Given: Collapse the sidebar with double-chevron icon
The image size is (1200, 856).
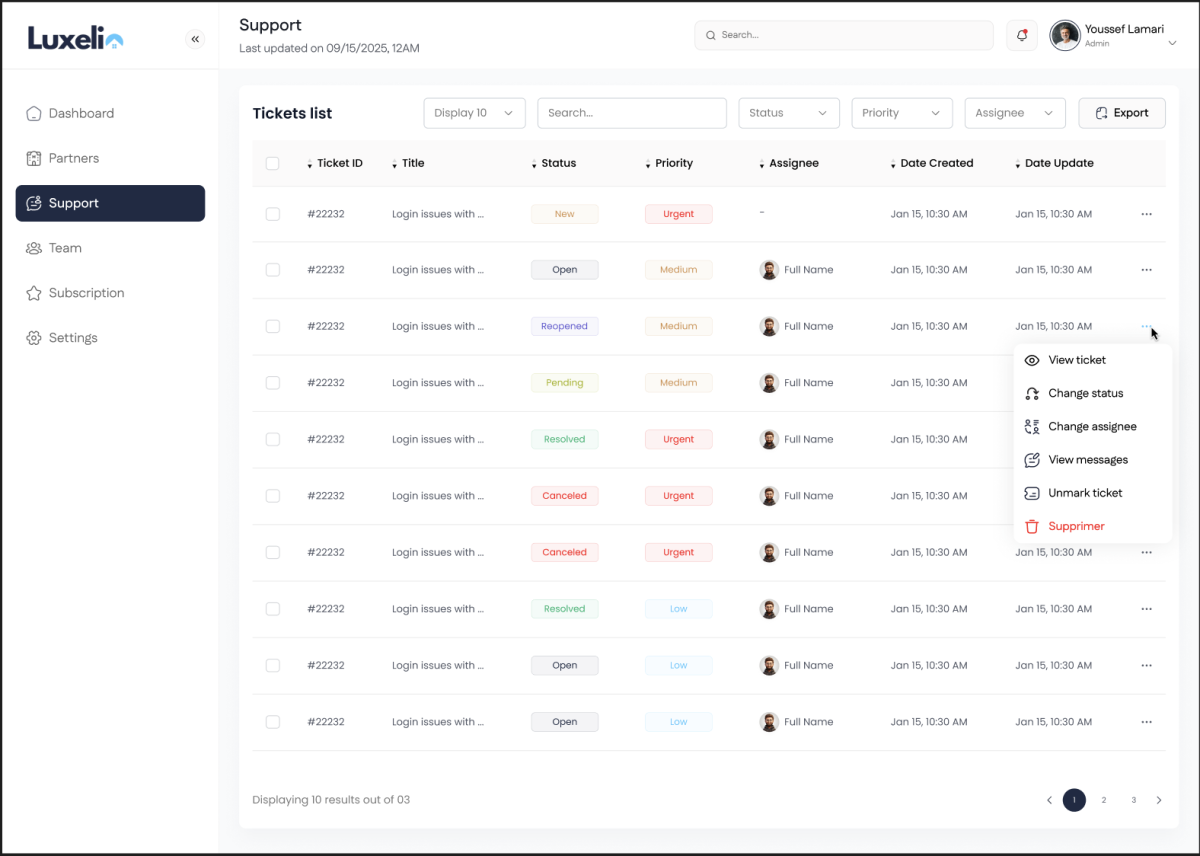Looking at the screenshot, I should pyautogui.click(x=195, y=39).
